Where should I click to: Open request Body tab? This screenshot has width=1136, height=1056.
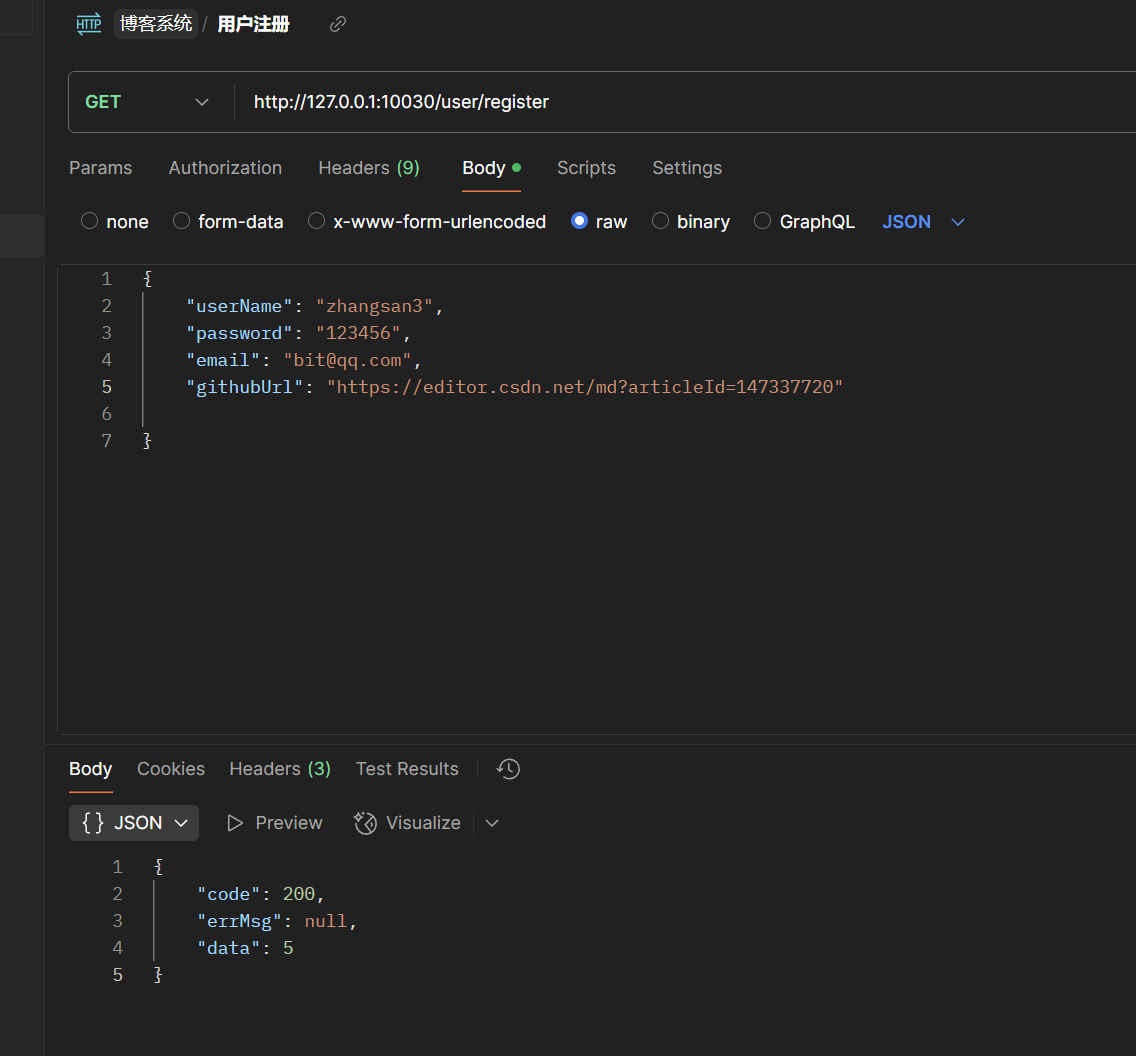(x=491, y=168)
